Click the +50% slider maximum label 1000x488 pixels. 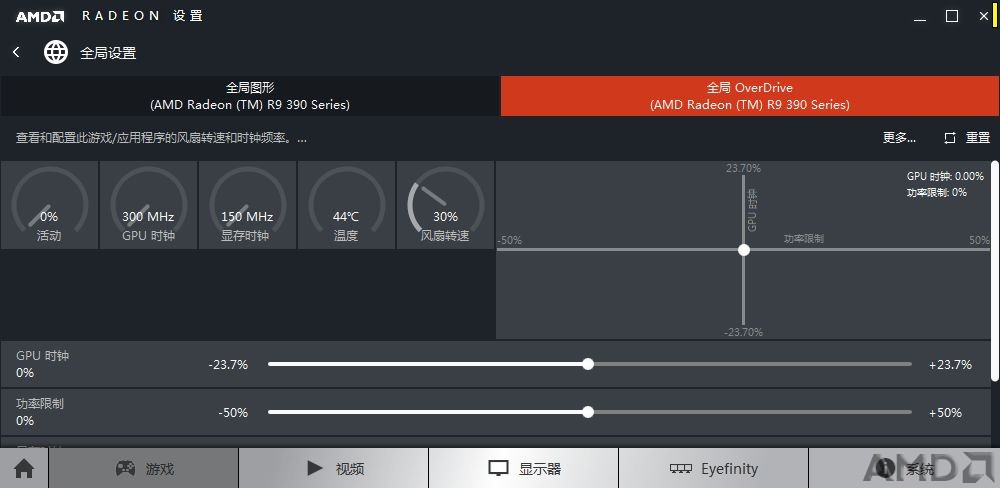coord(945,413)
